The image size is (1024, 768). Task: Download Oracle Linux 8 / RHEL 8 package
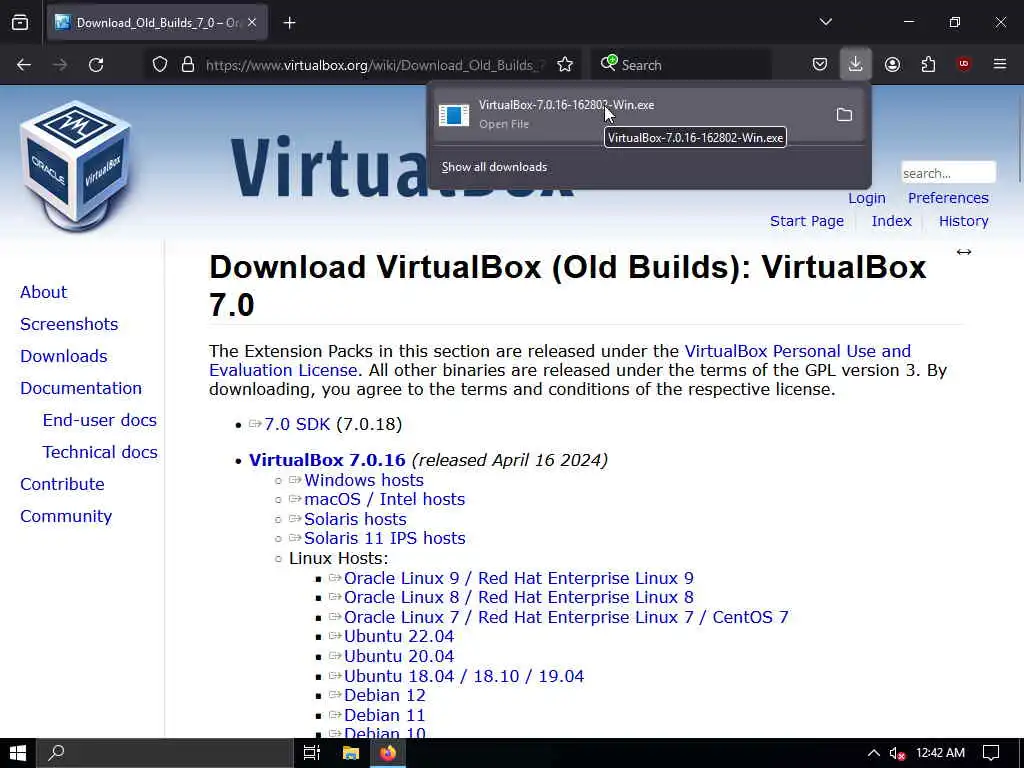pos(519,598)
